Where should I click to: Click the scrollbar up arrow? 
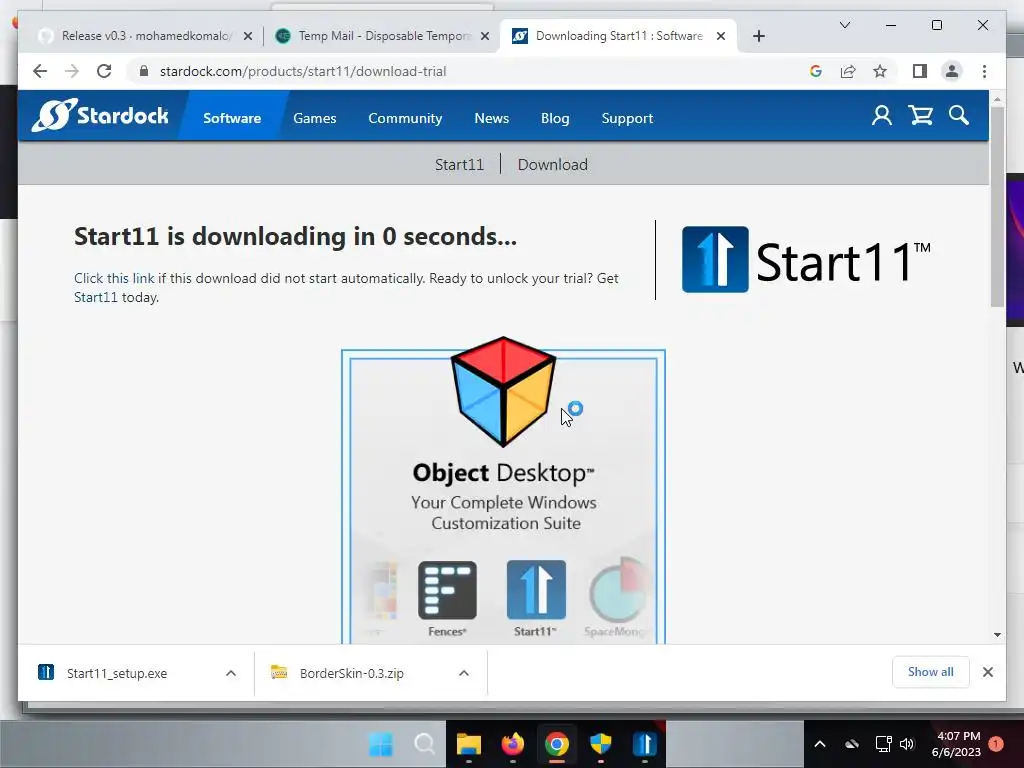click(x=997, y=100)
